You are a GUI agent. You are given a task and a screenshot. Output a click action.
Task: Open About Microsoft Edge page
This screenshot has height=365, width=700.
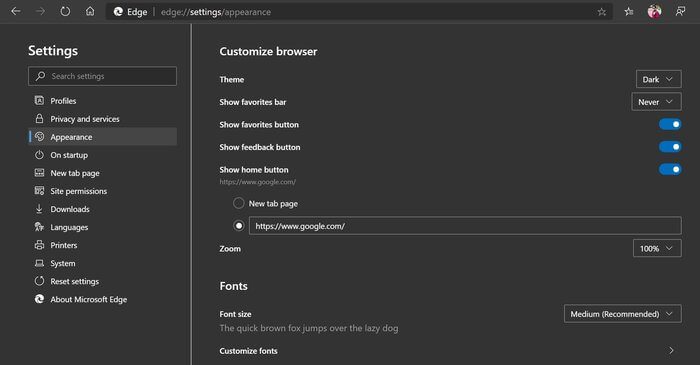(103, 299)
